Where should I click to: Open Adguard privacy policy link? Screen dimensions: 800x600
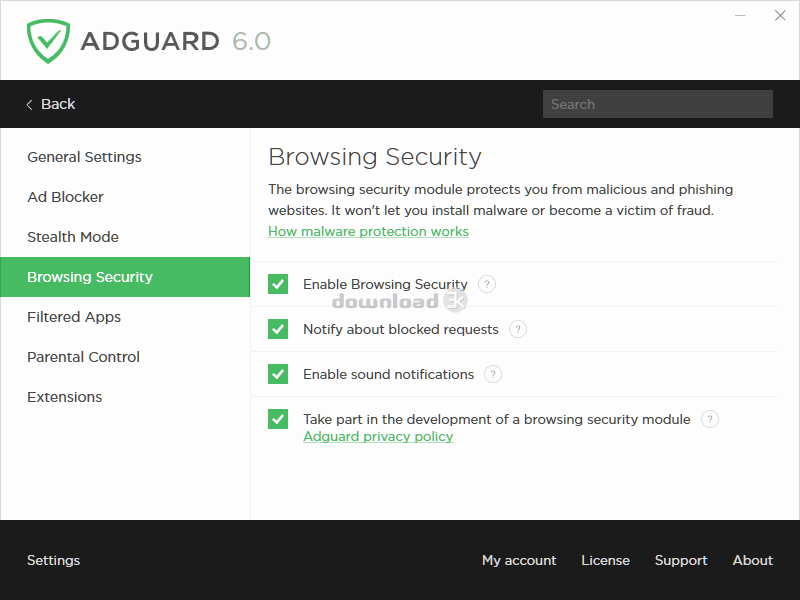coord(378,436)
